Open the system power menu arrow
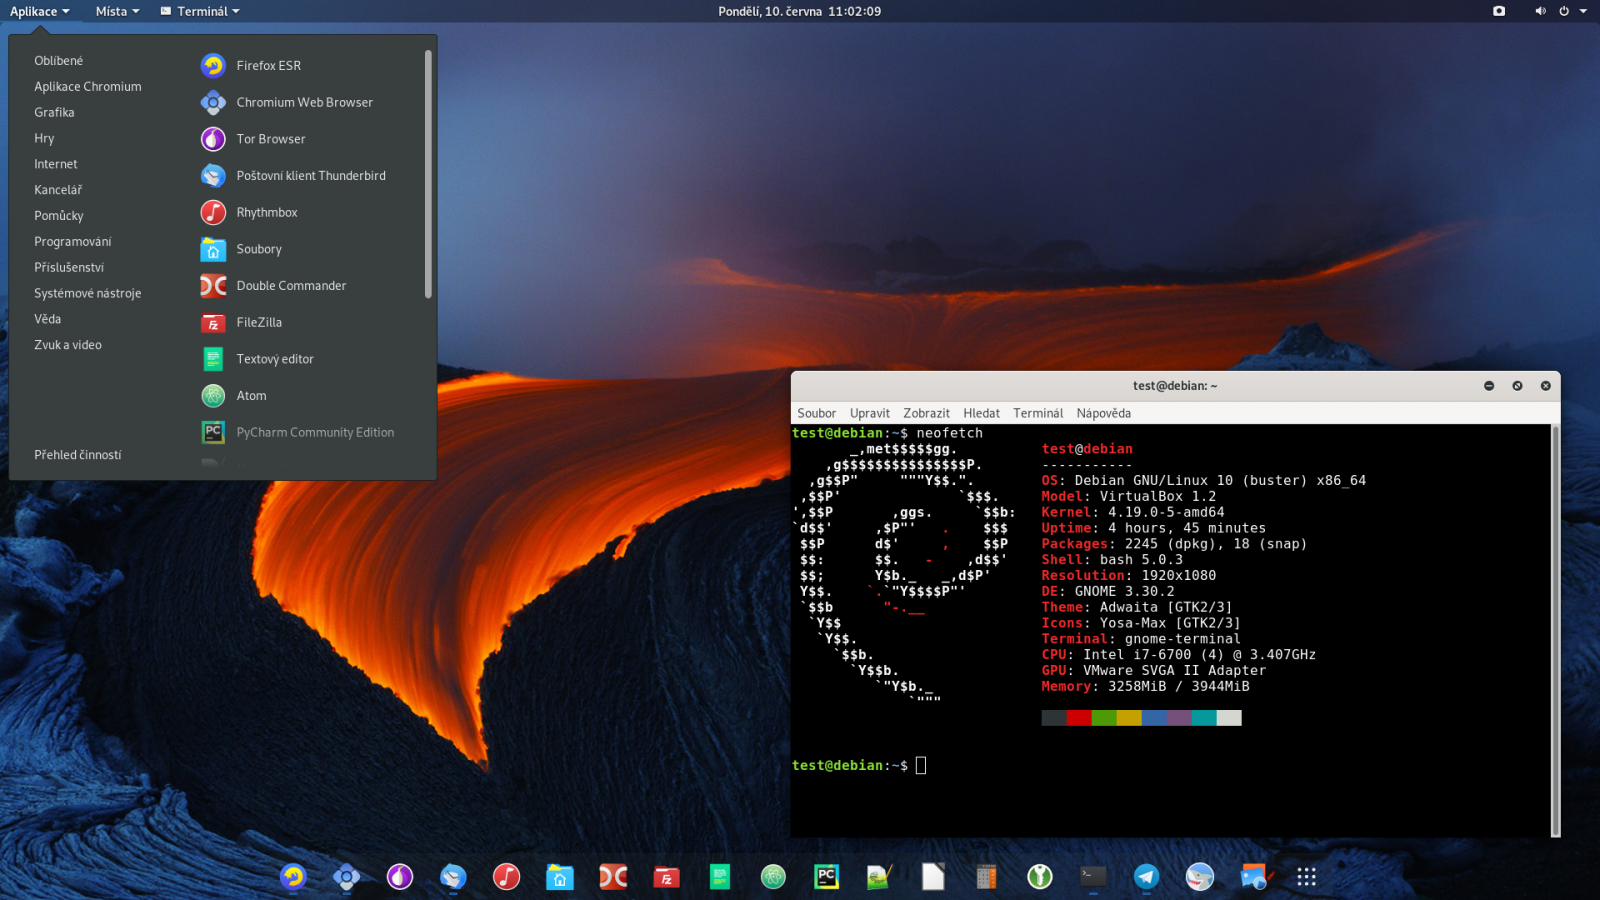1600x900 pixels. pos(1583,11)
